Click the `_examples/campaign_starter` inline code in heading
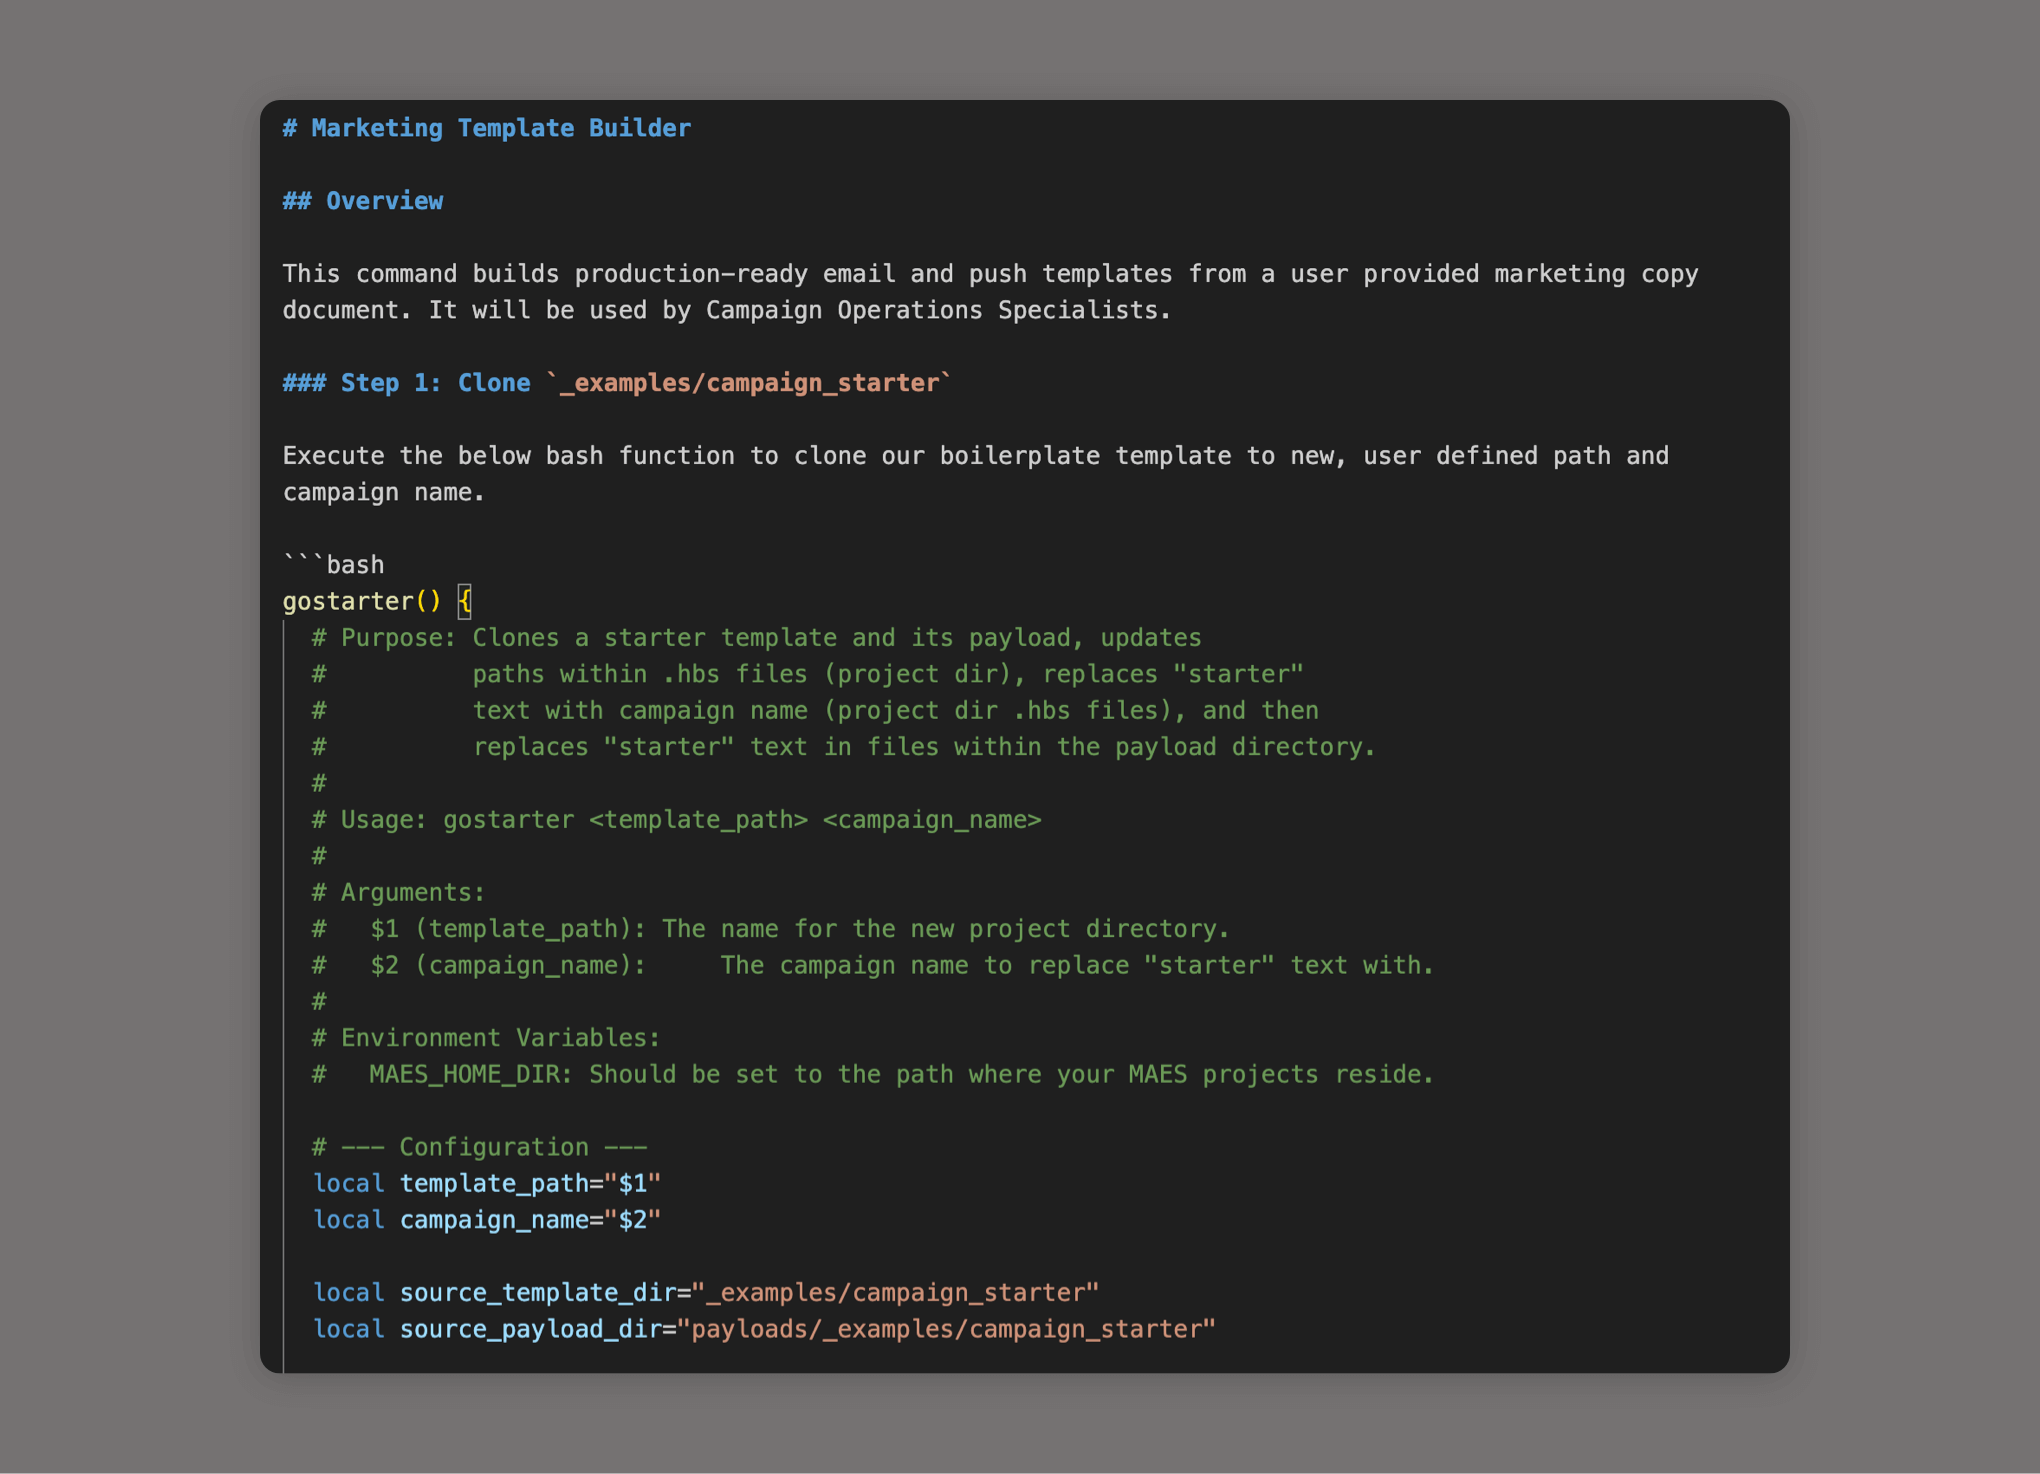Viewport: 2040px width, 1474px height. (749, 383)
